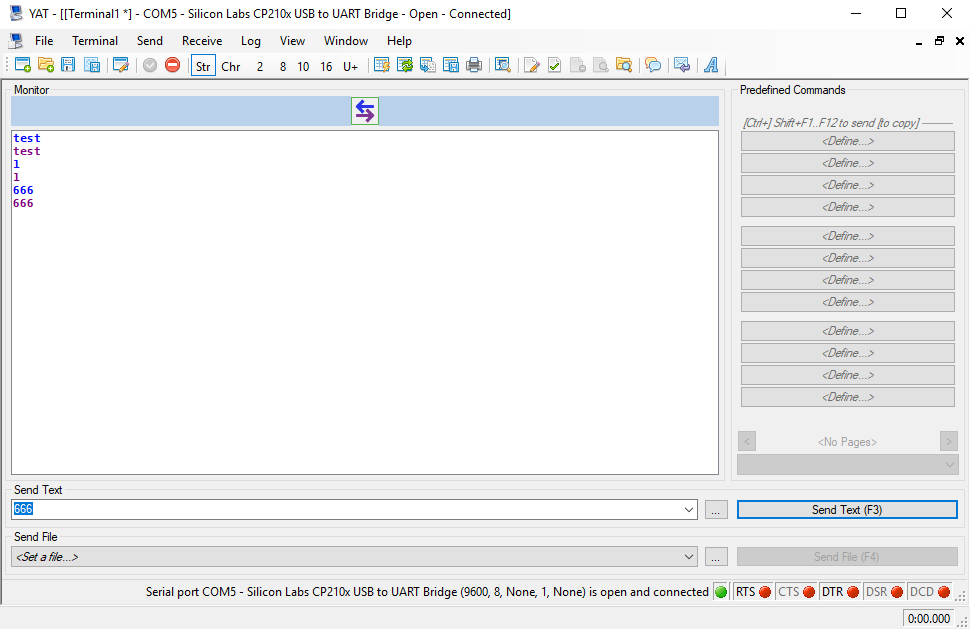Viewport: 970px width, 629px height.
Task: Open the predefined pages dropdown combo
Action: (848, 464)
